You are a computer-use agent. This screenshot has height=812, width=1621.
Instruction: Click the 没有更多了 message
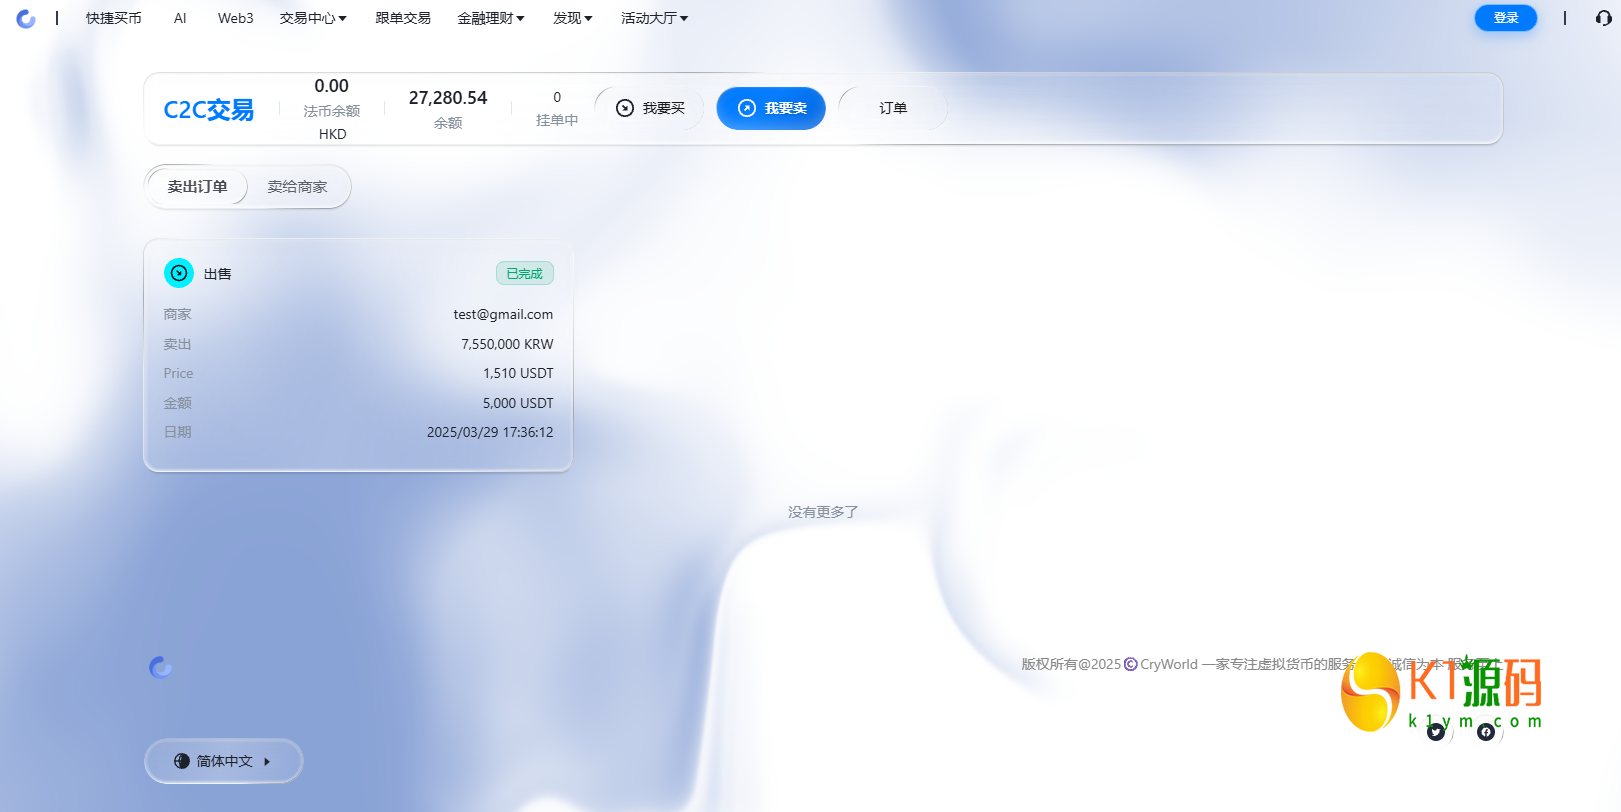pos(823,512)
